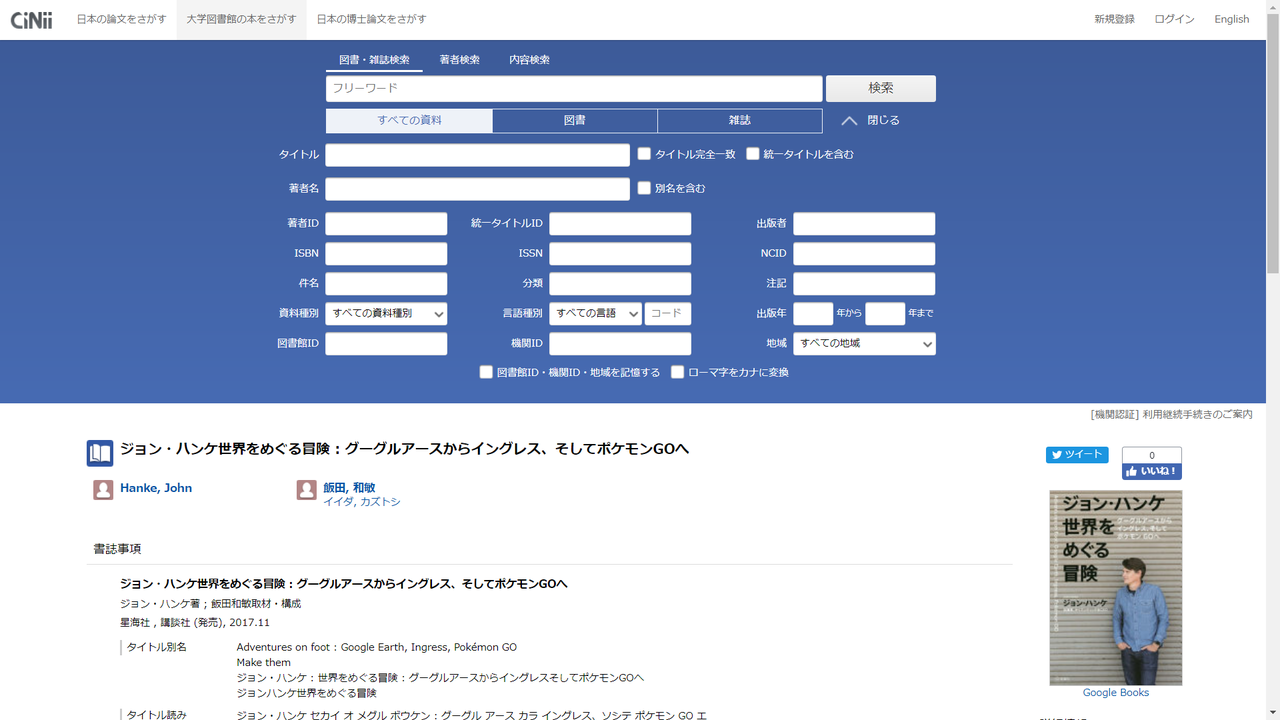Open the 飯田, 和敏 author link
Screen dimensions: 1280x720
pyautogui.click(x=349, y=488)
